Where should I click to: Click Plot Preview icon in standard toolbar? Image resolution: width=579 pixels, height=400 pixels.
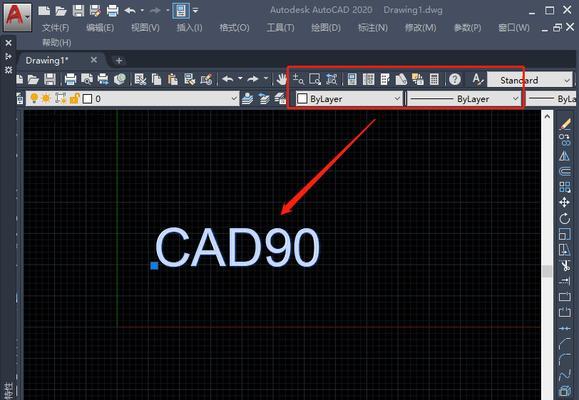click(87, 79)
